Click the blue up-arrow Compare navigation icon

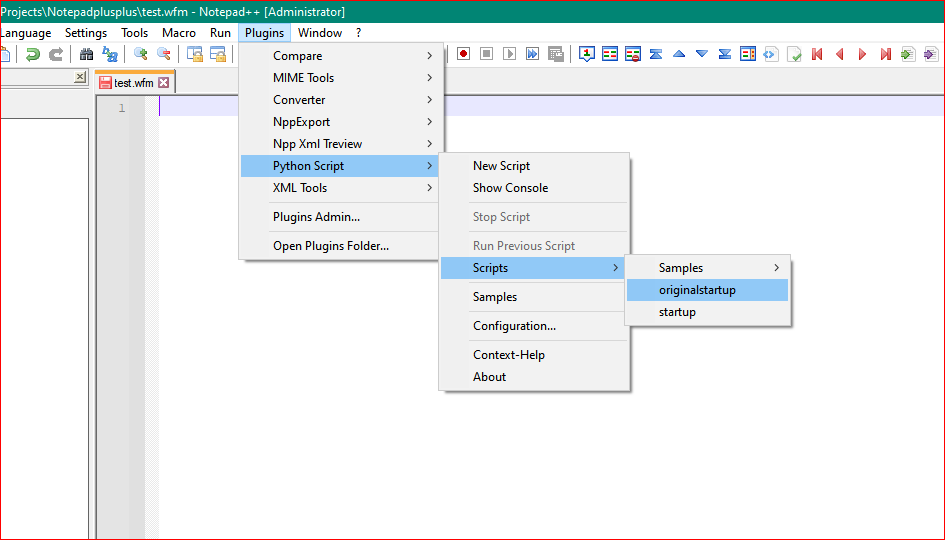[x=679, y=54]
